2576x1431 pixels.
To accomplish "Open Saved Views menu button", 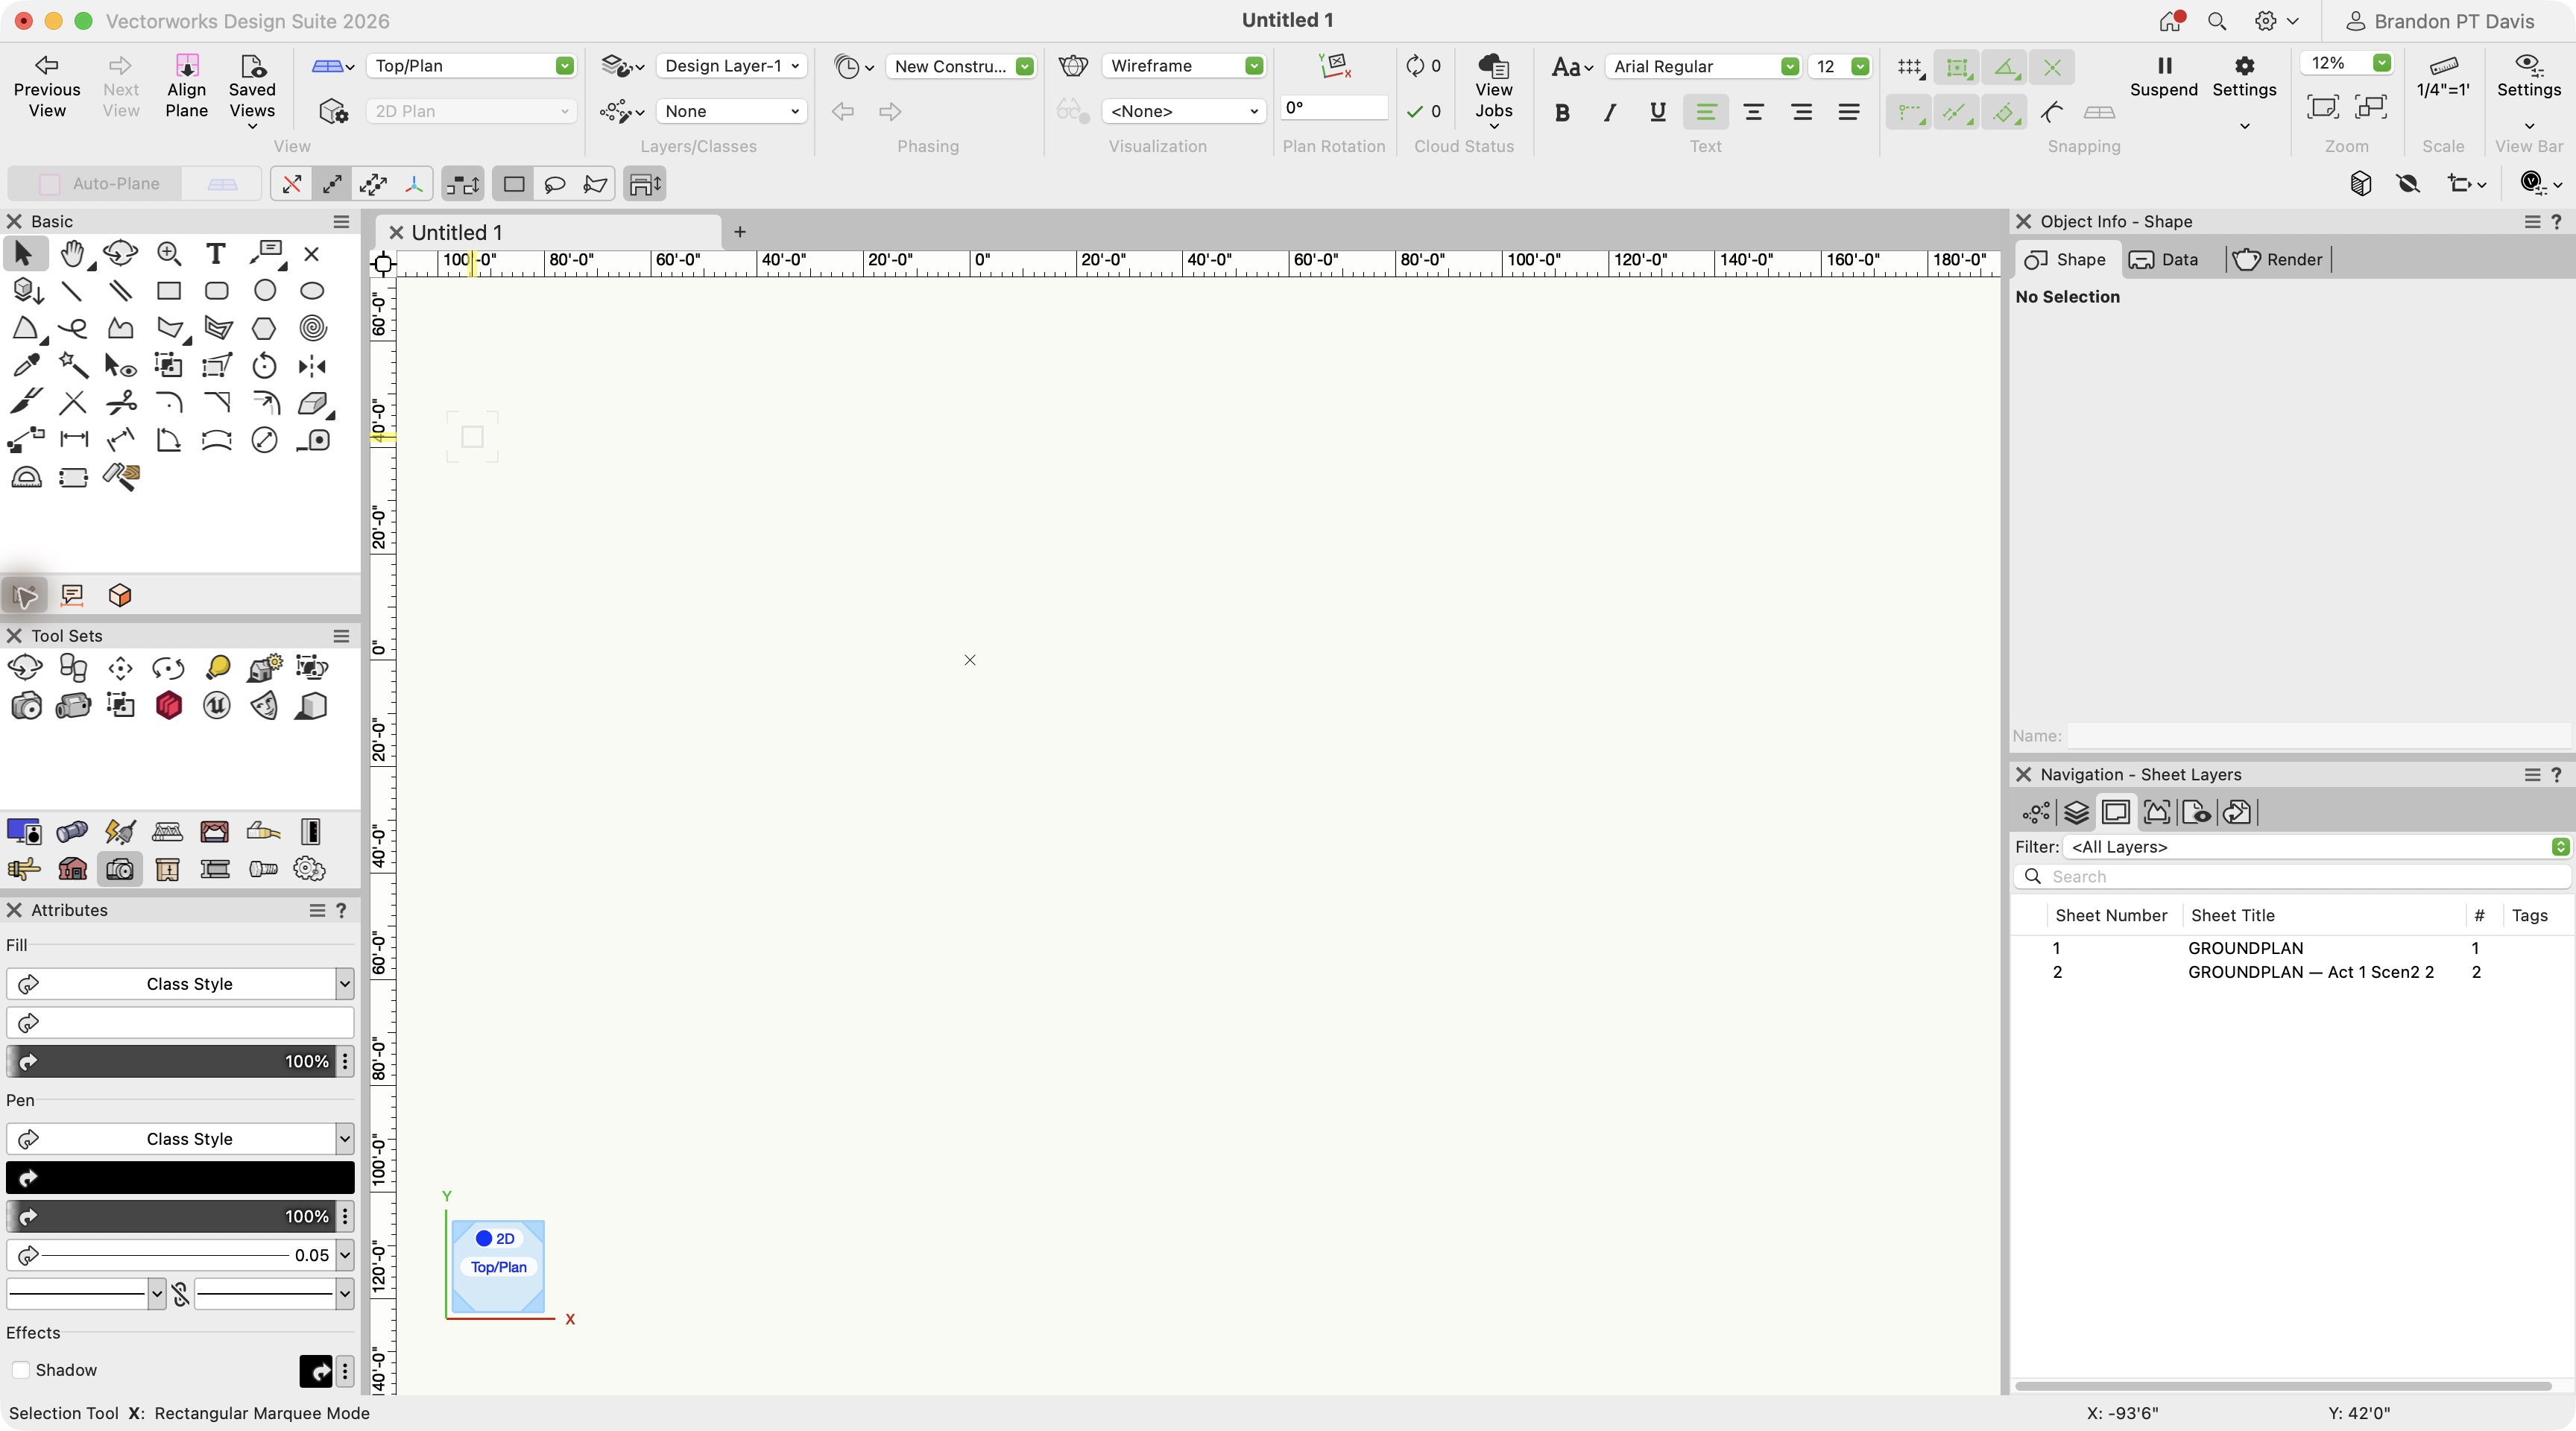I will 252,90.
